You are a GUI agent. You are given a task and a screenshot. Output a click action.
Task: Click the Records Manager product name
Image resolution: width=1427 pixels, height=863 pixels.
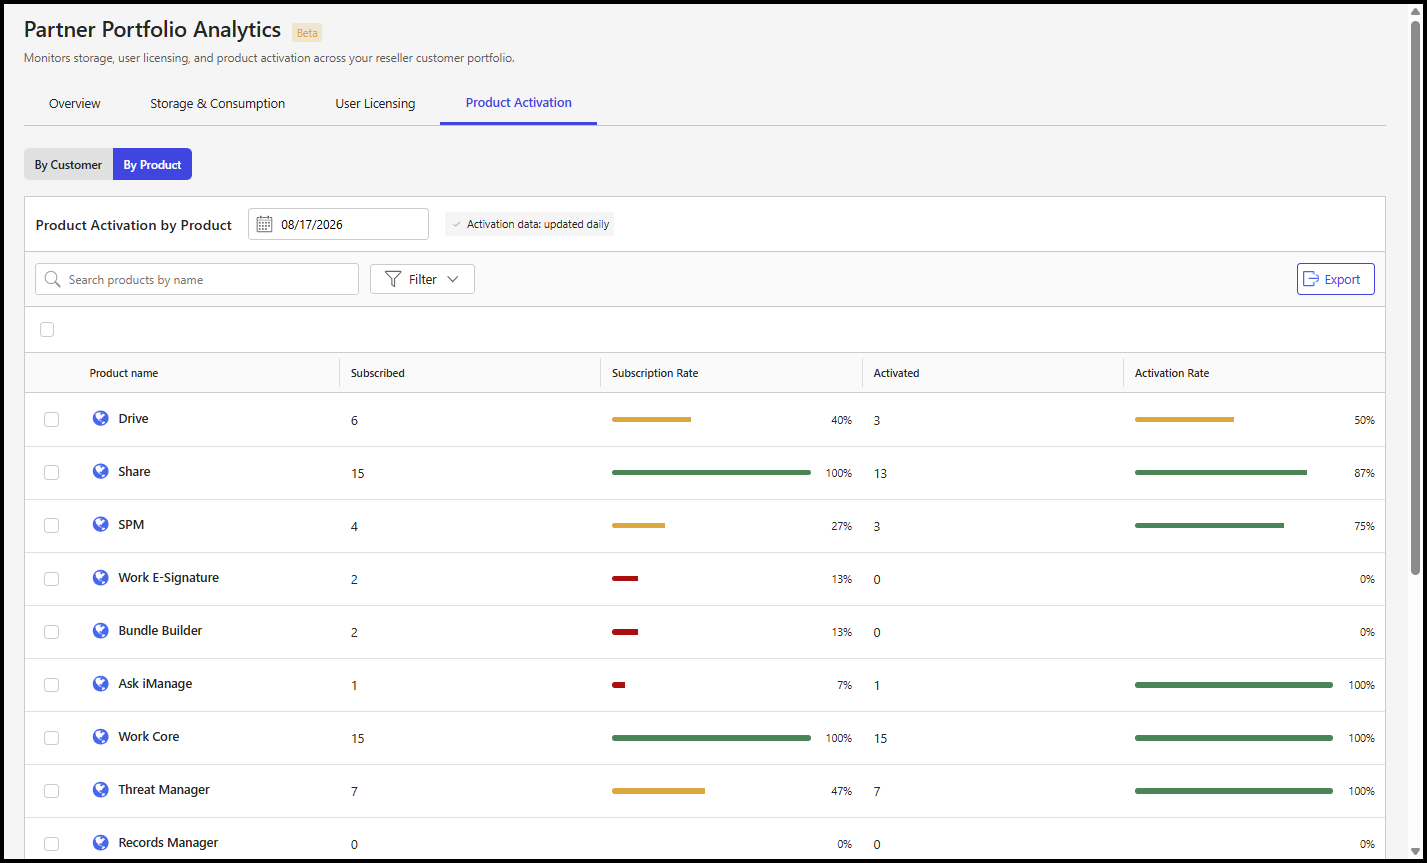coord(168,842)
